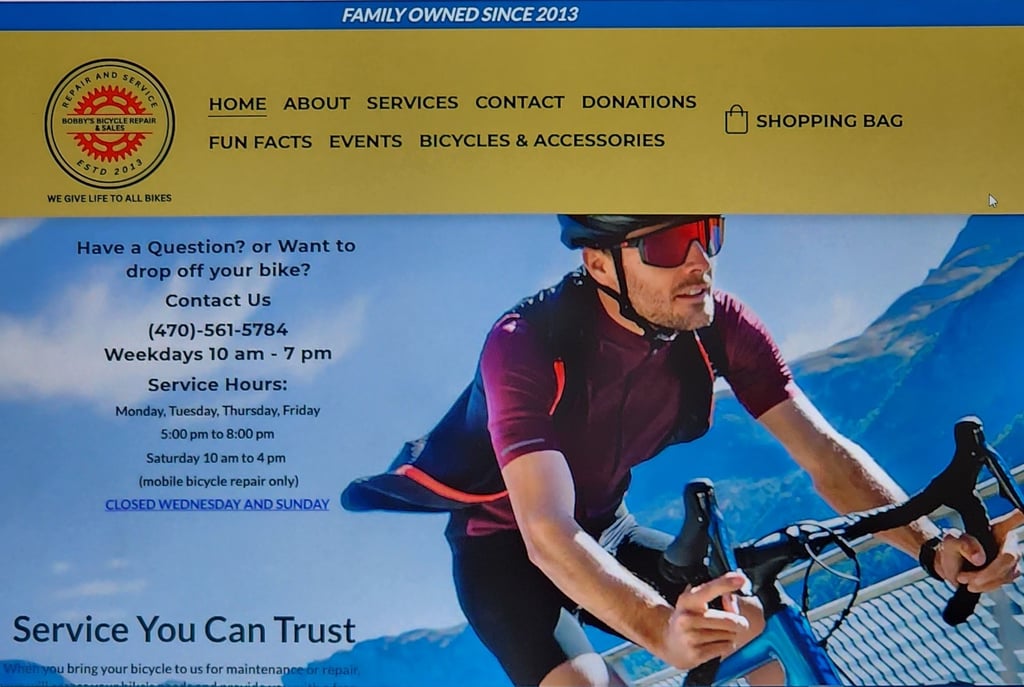The height and width of the screenshot is (687, 1024).
Task: Click the Closed Wednesday and Sunday link
Action: click(217, 504)
